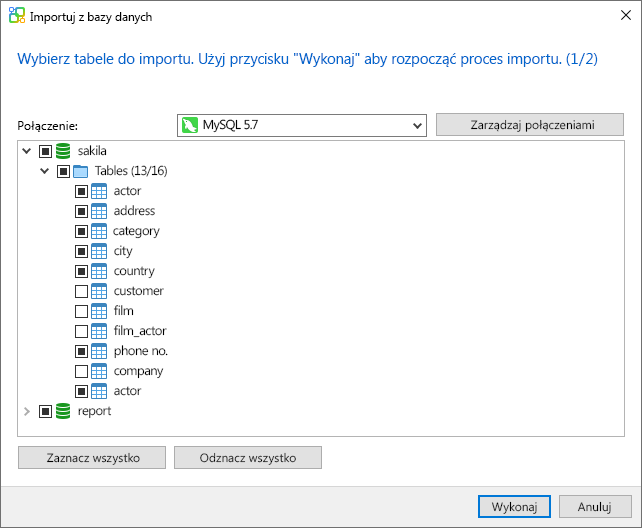Check the film table checkbox
Viewport: 642px width, 528px height.
[x=81, y=311]
